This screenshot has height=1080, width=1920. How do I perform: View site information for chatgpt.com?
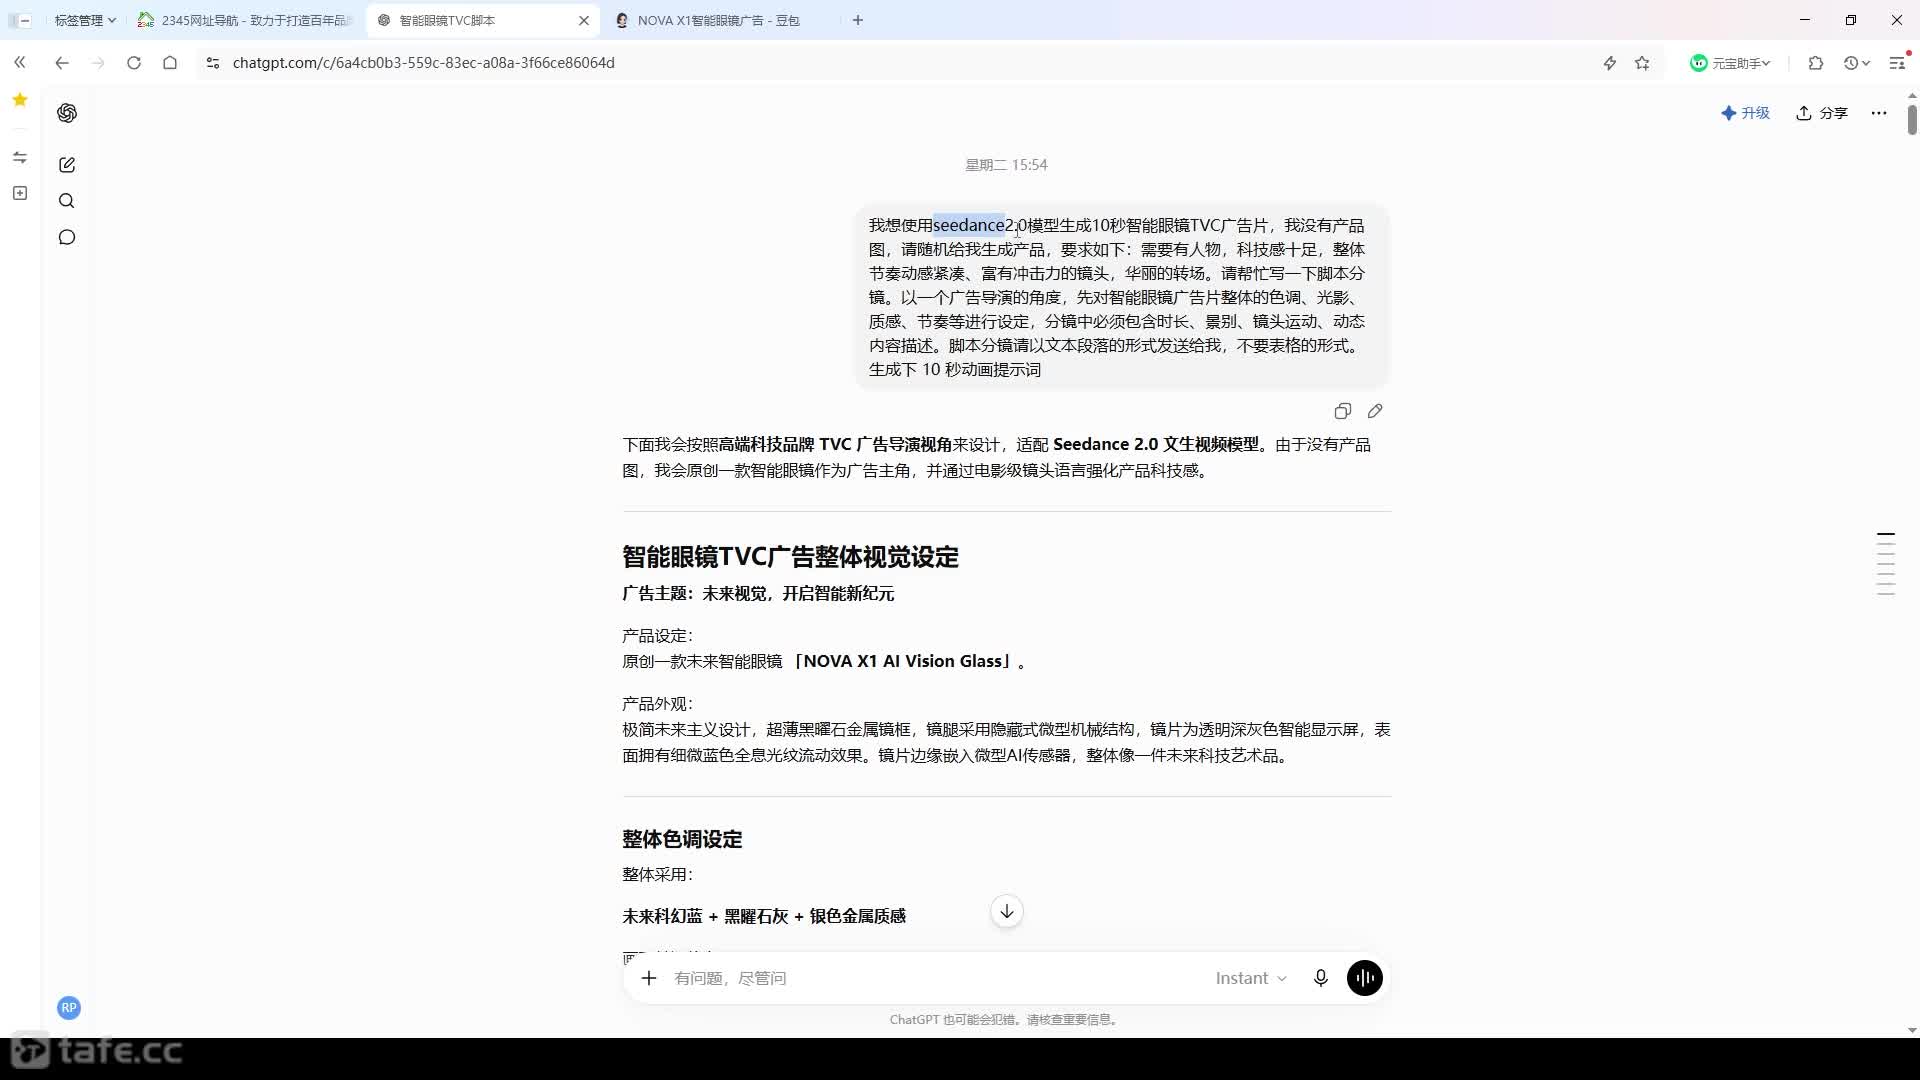212,63
